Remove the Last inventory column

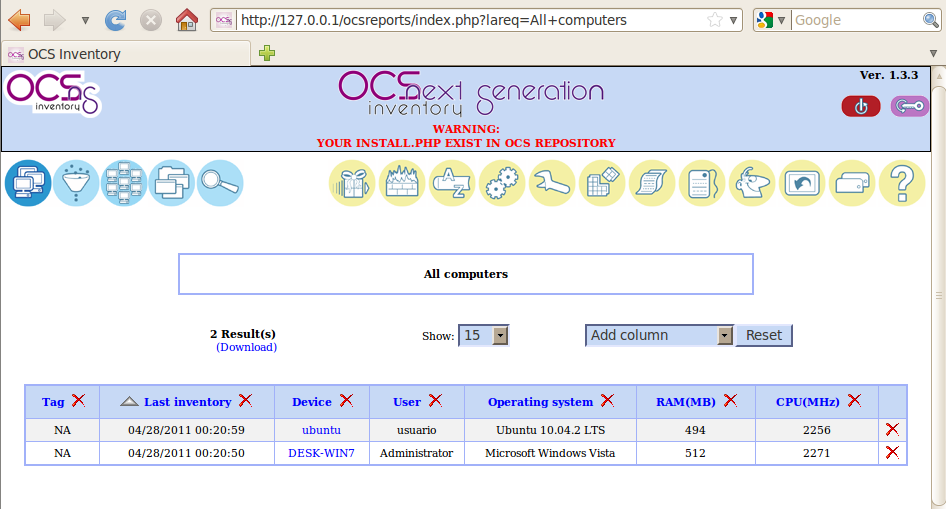[246, 400]
